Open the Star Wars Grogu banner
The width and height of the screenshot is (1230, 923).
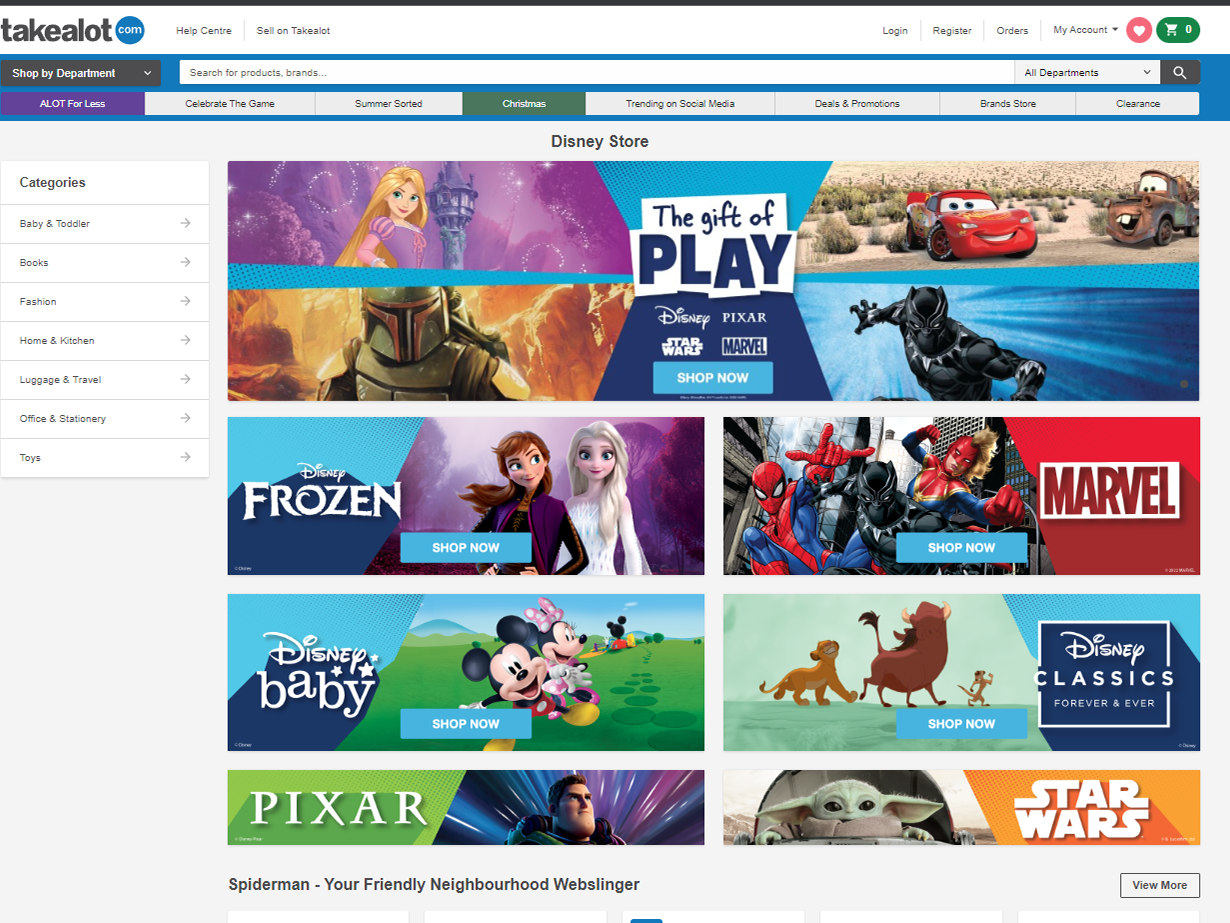point(962,808)
